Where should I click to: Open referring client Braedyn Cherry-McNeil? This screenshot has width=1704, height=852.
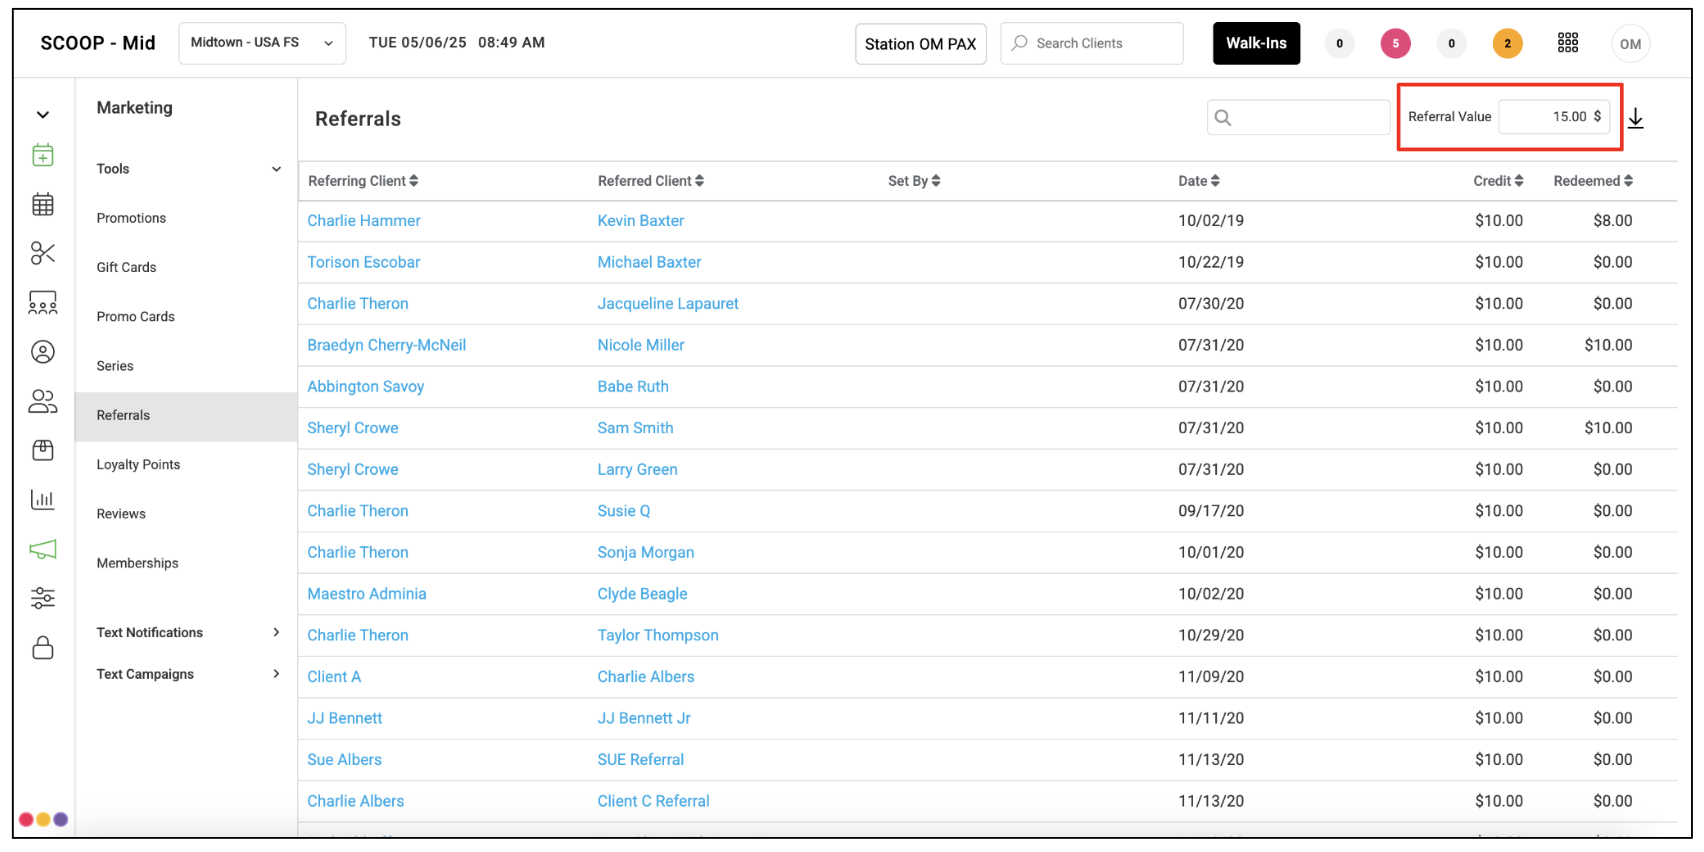pyautogui.click(x=387, y=345)
